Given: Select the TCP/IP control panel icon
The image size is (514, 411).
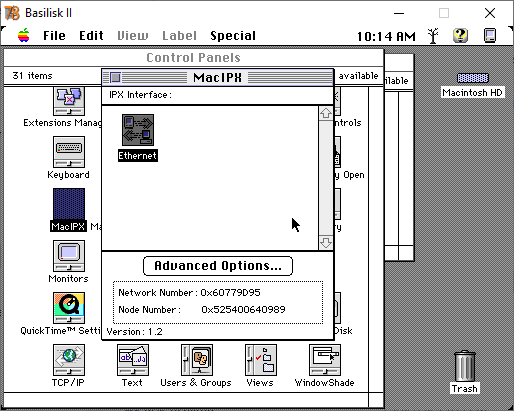Looking at the screenshot, I should [69, 360].
